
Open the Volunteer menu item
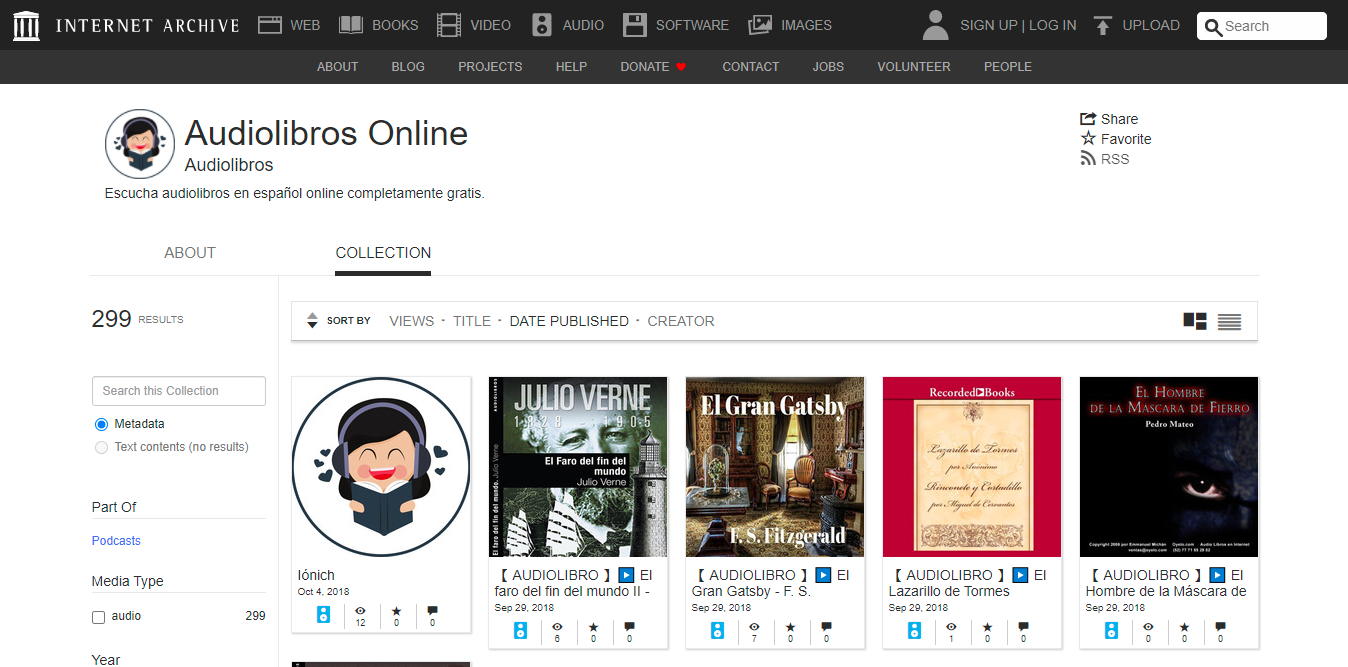(914, 67)
